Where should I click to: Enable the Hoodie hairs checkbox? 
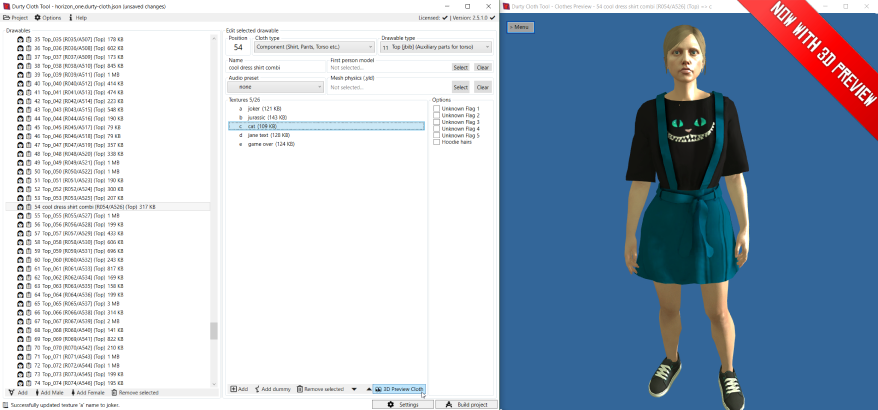pyautogui.click(x=436, y=142)
